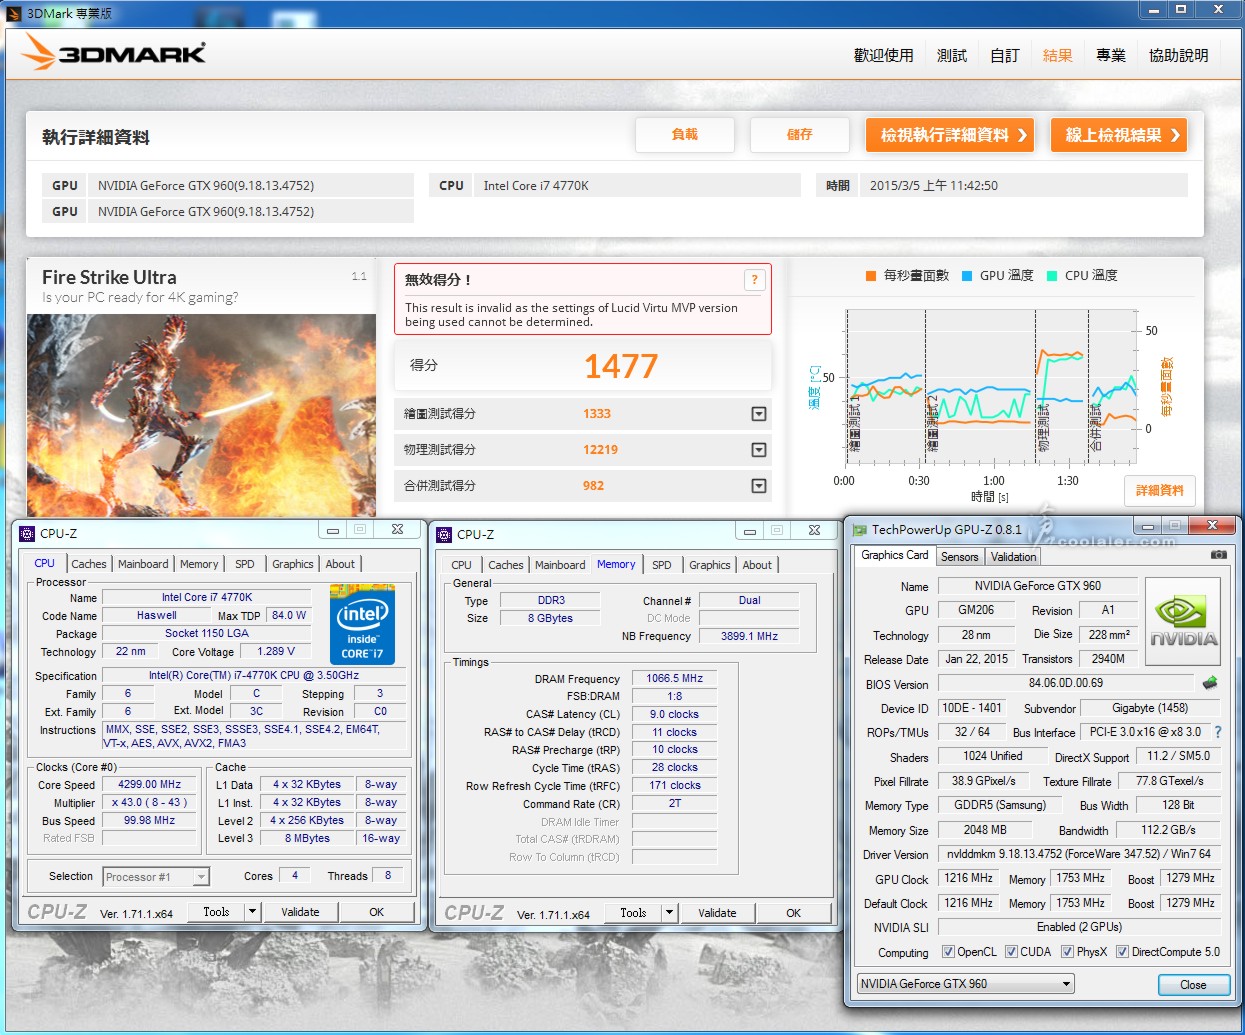Open Tools dropdown arrow in left CPU-Z

coord(252,912)
